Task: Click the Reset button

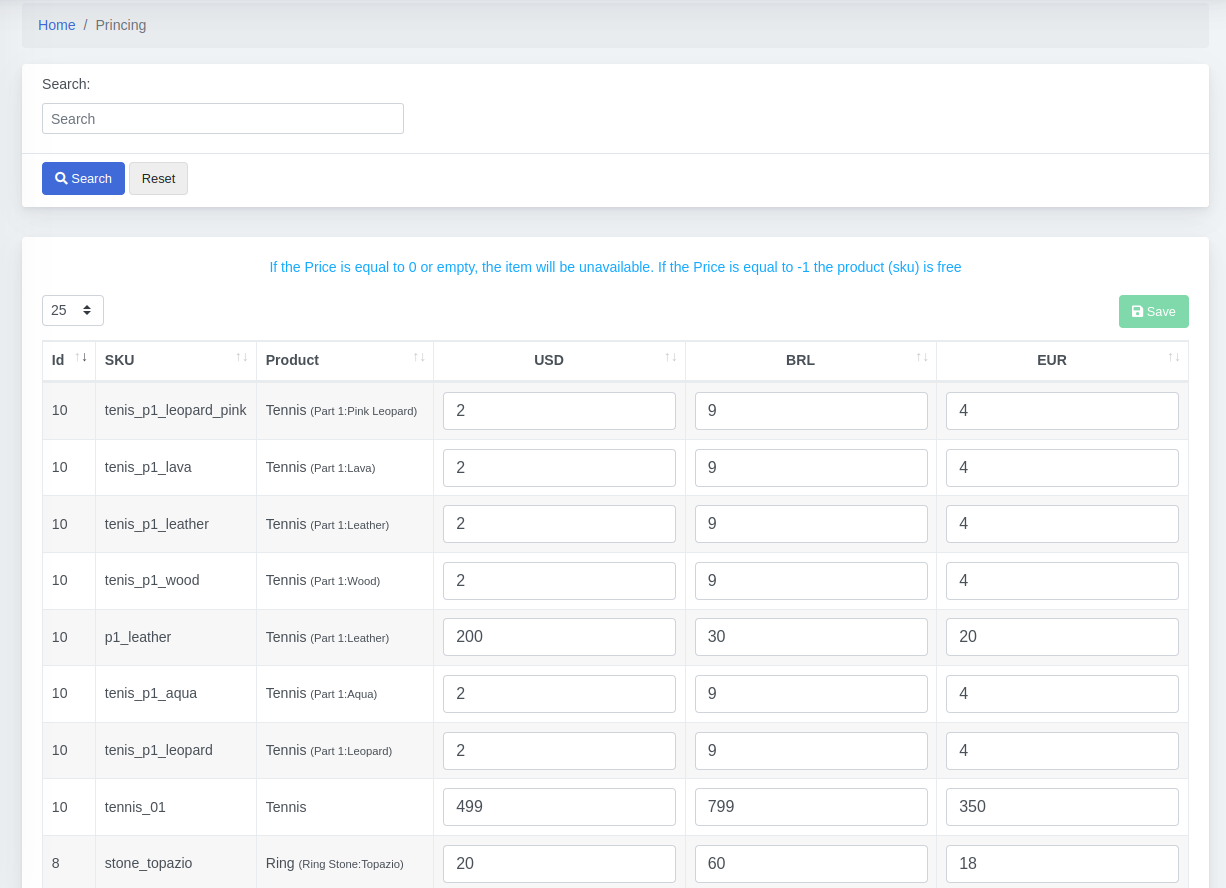Action: point(158,178)
